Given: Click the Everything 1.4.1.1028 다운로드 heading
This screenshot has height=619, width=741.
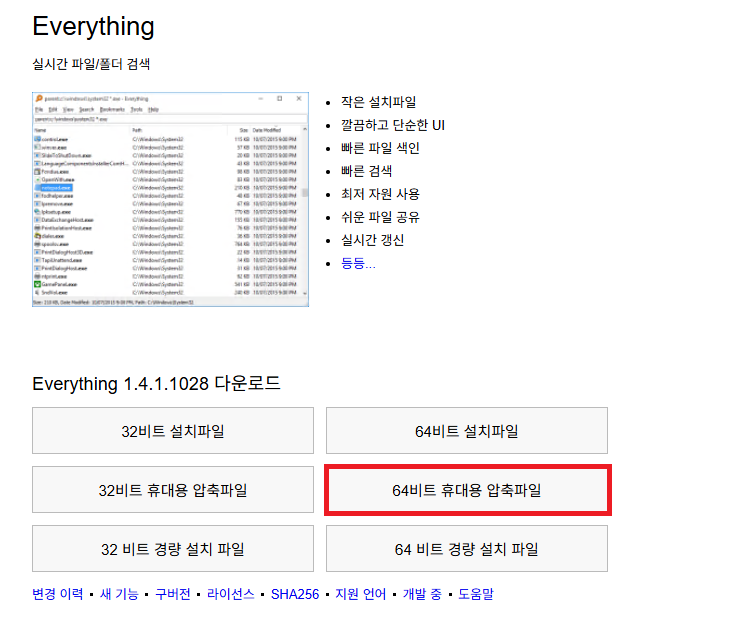Looking at the screenshot, I should tap(156, 383).
